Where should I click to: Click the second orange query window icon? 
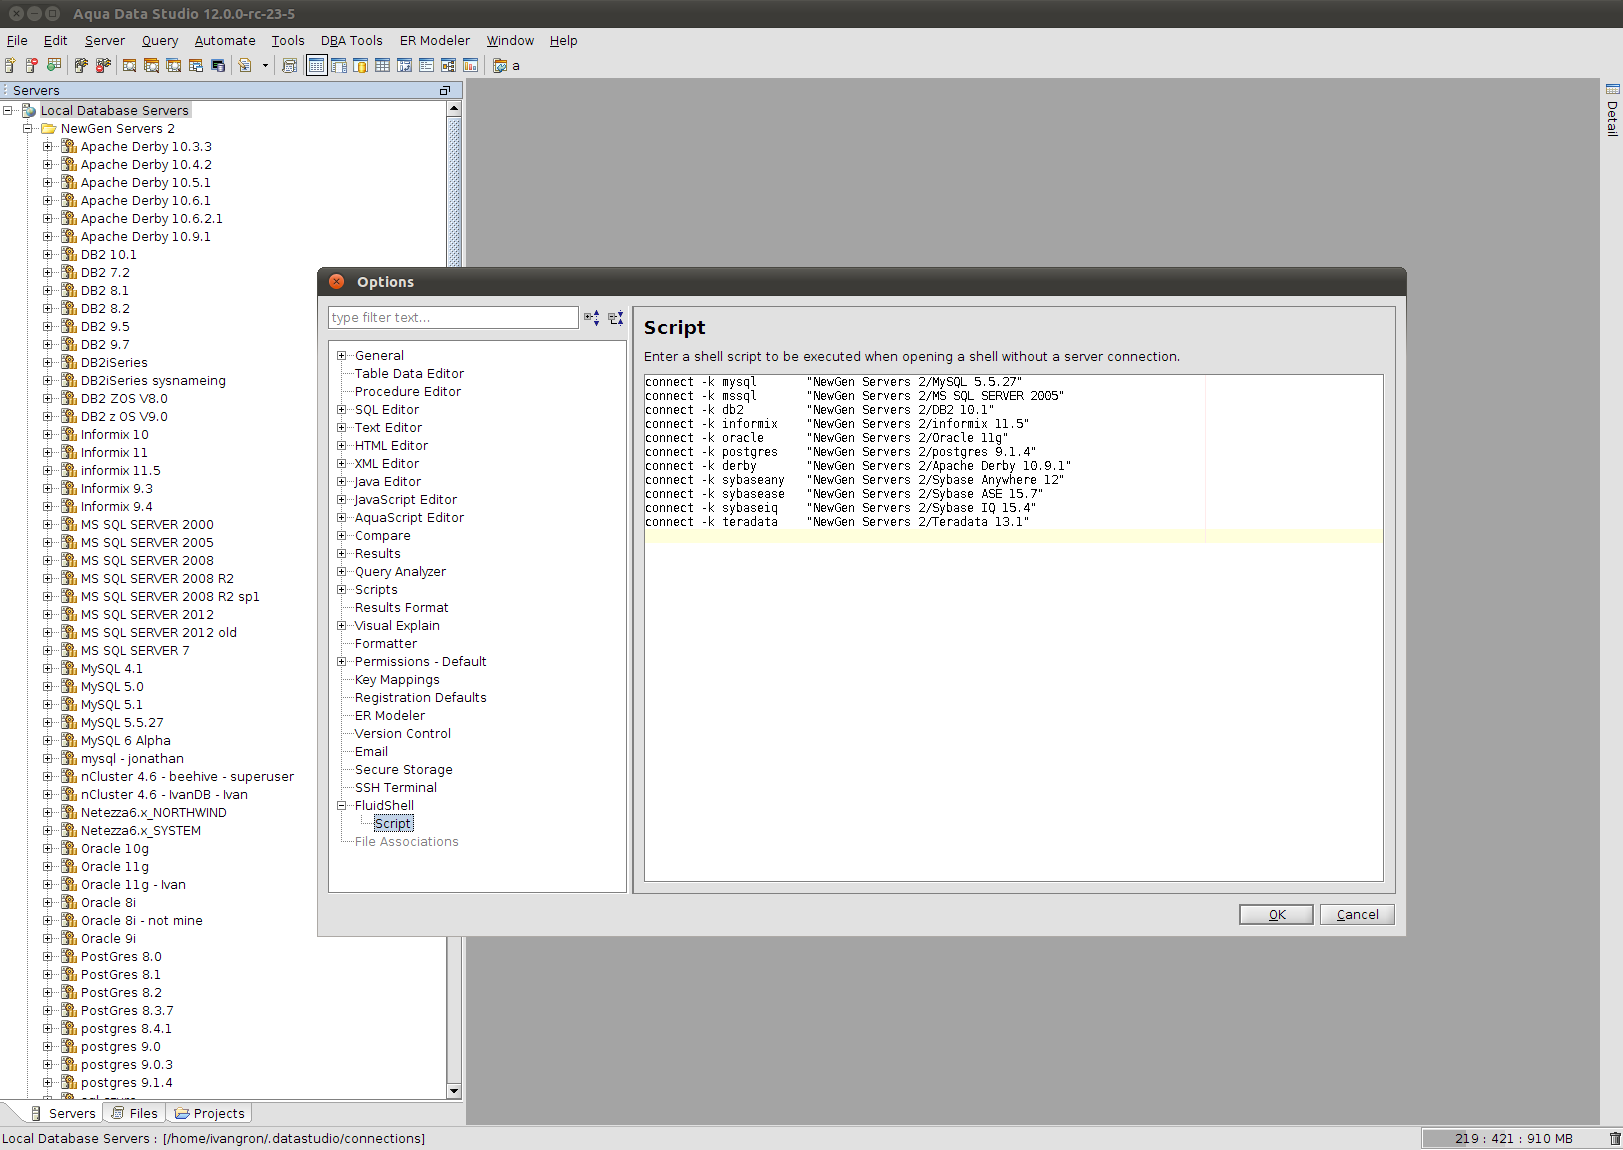pos(152,66)
